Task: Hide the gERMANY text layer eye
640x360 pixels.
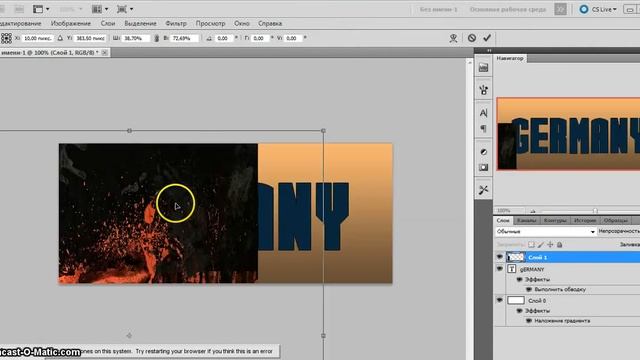Action: pyautogui.click(x=500, y=269)
